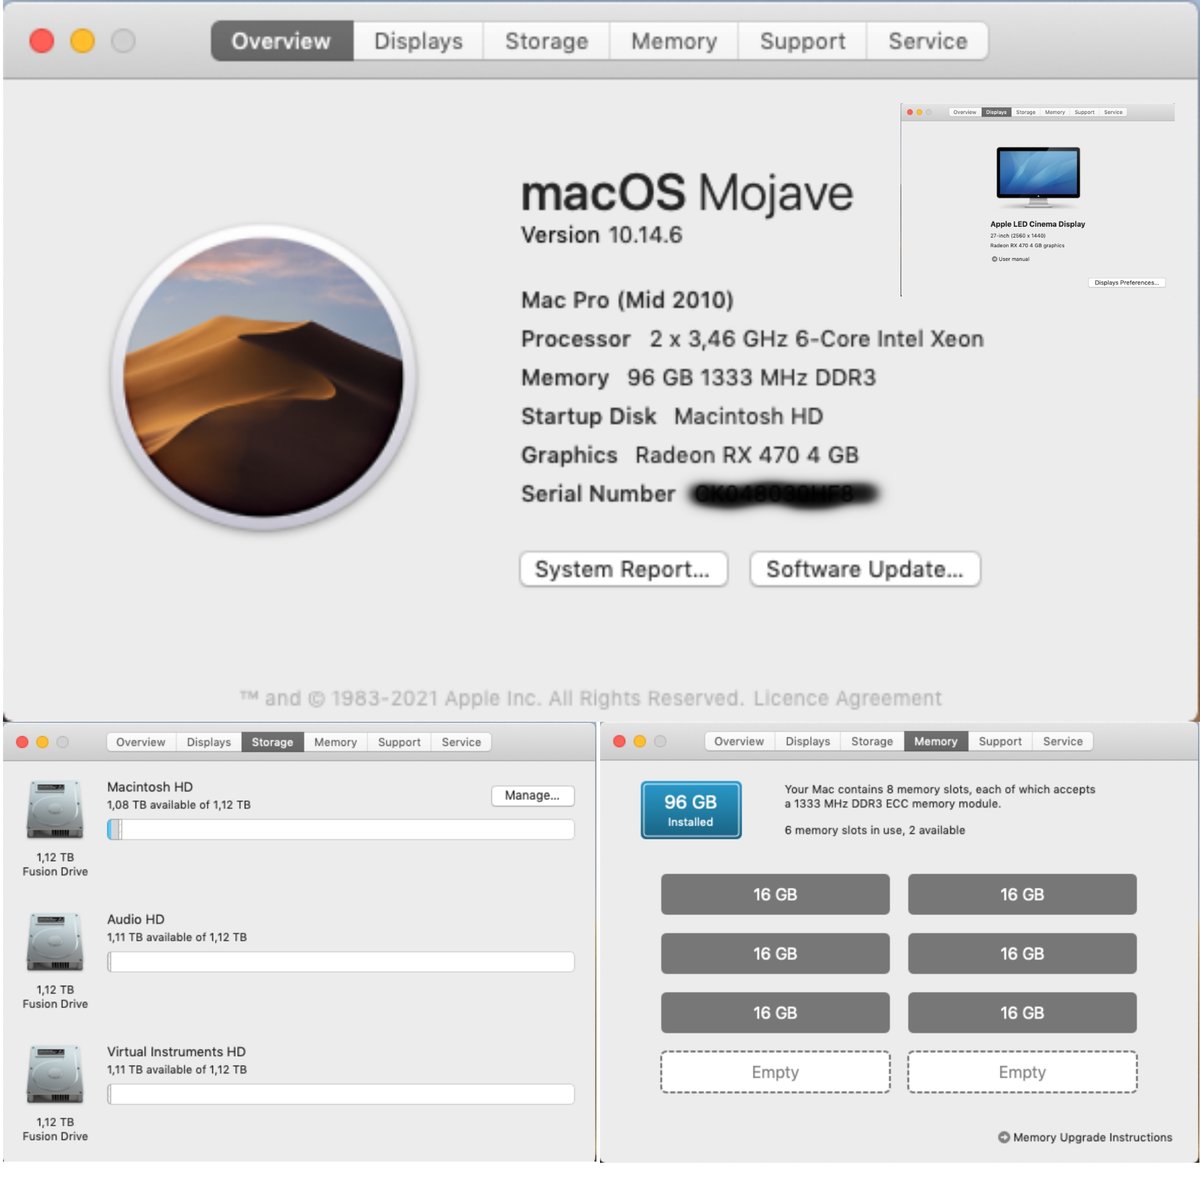
Task: Click the Apple LED Cinema Display image
Action: pos(1038,177)
